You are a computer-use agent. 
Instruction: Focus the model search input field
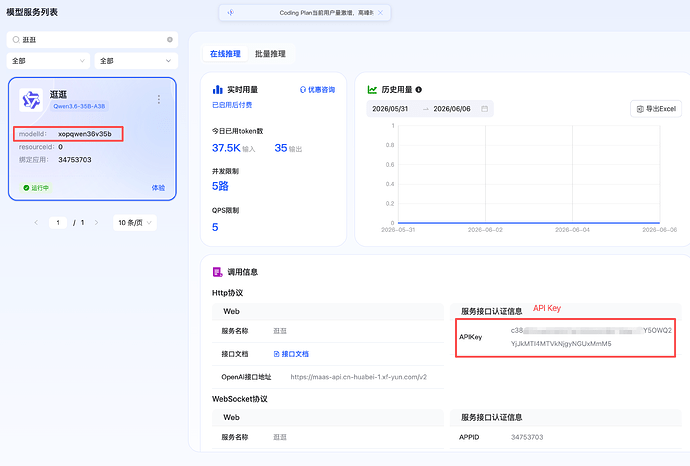(x=92, y=40)
